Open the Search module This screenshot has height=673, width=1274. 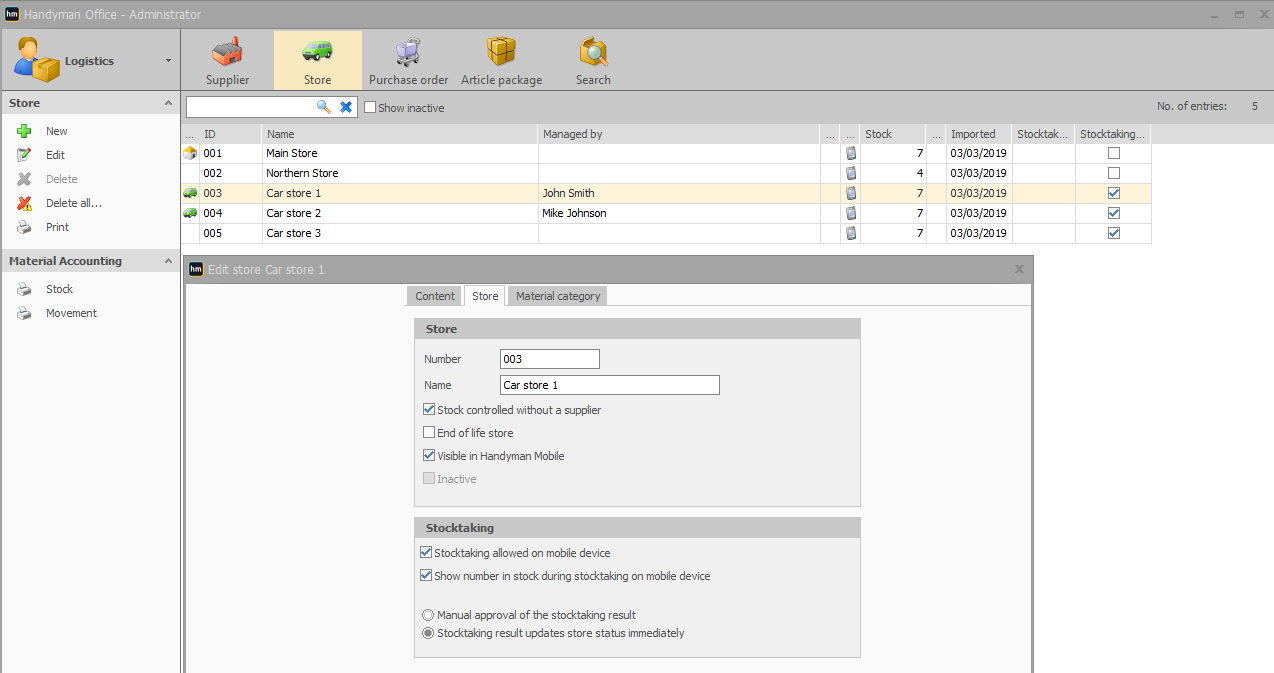tap(593, 60)
